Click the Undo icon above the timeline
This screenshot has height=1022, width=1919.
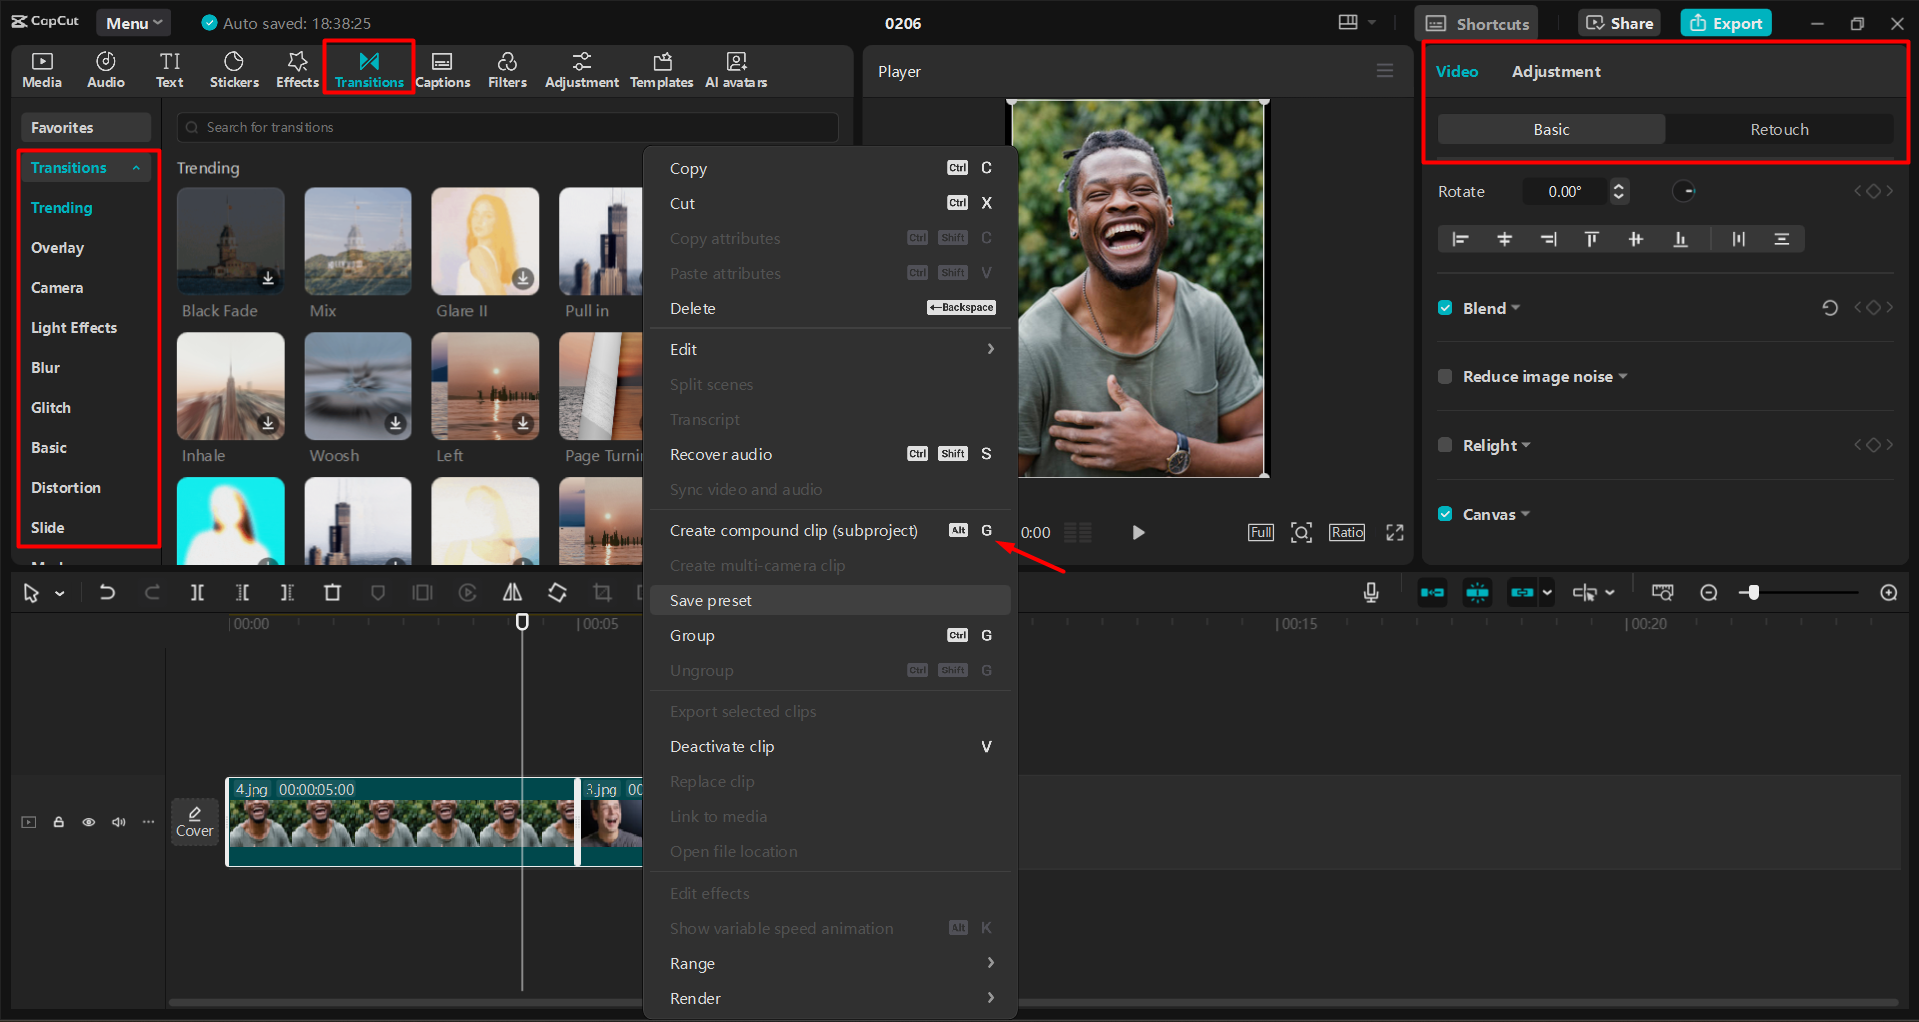pos(107,592)
